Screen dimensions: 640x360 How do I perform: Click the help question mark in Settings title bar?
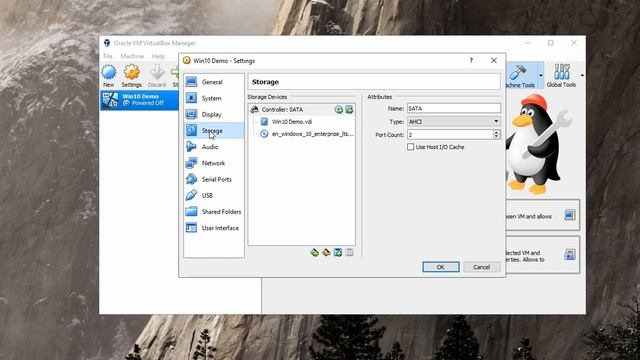click(x=471, y=60)
